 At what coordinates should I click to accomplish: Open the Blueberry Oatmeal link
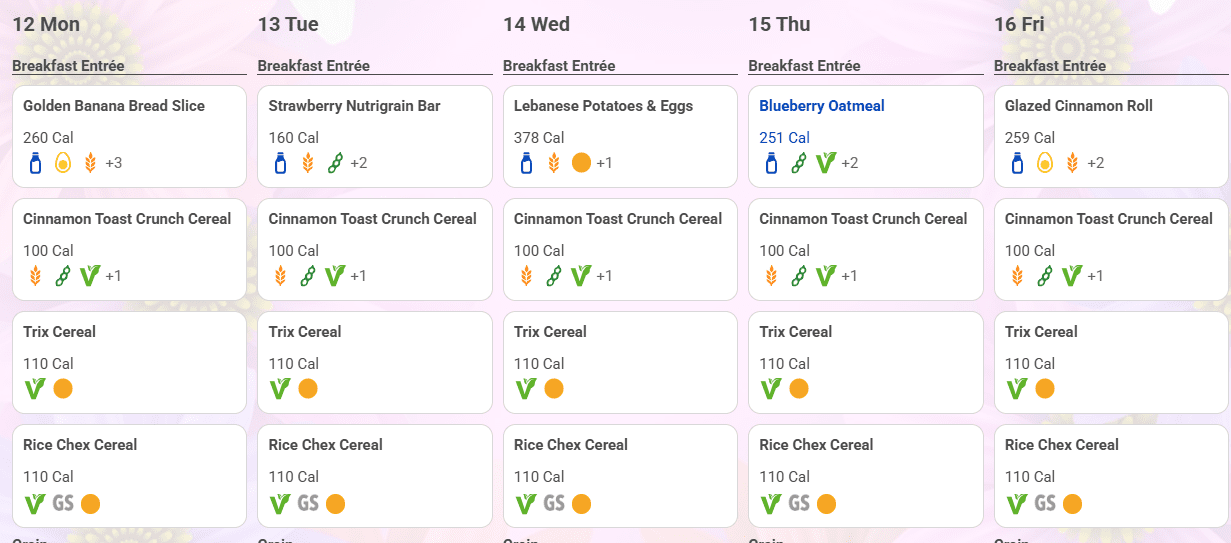coord(822,106)
